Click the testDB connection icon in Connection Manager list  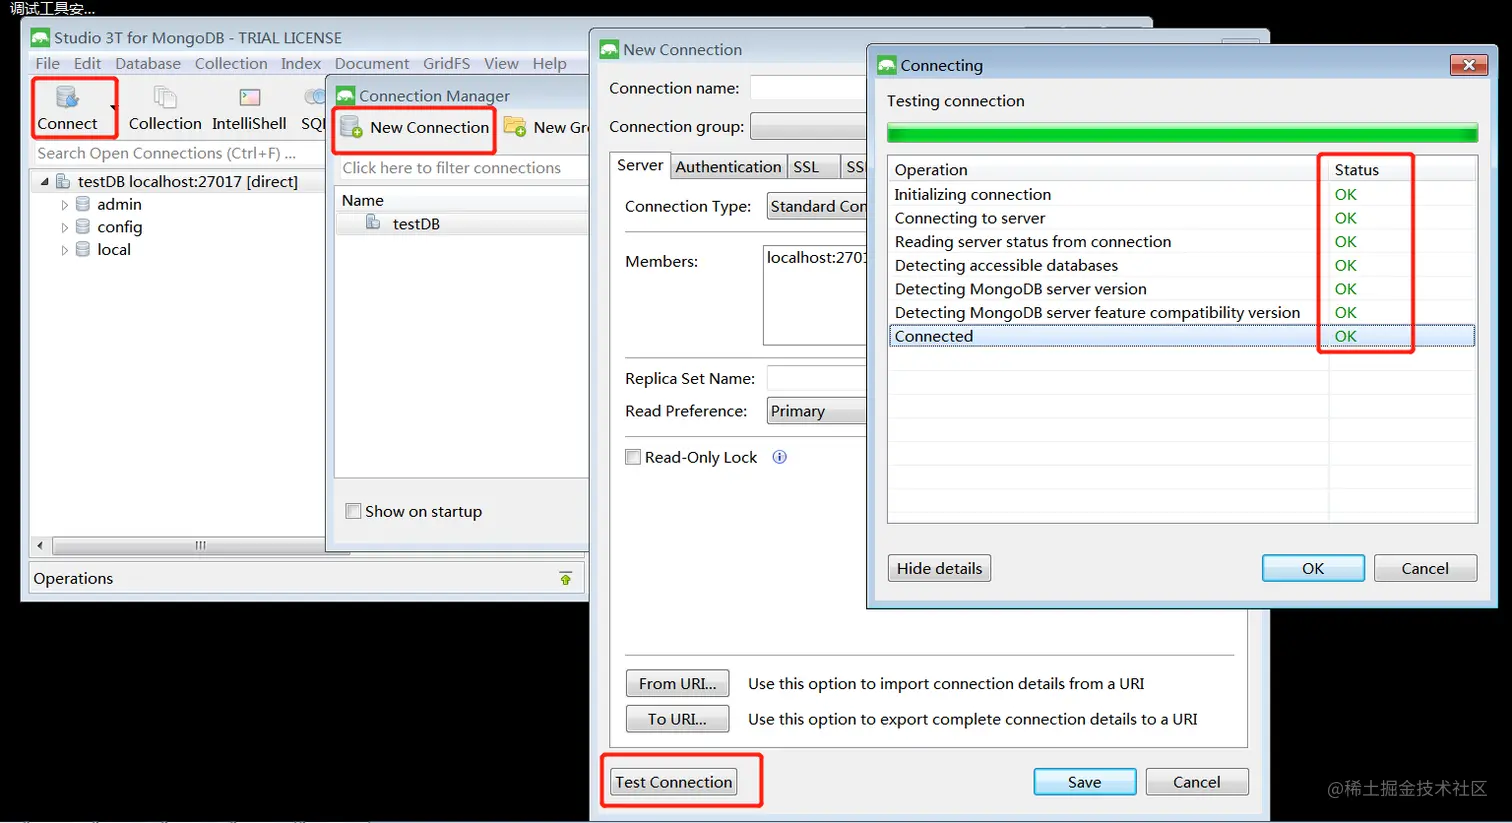pos(373,223)
